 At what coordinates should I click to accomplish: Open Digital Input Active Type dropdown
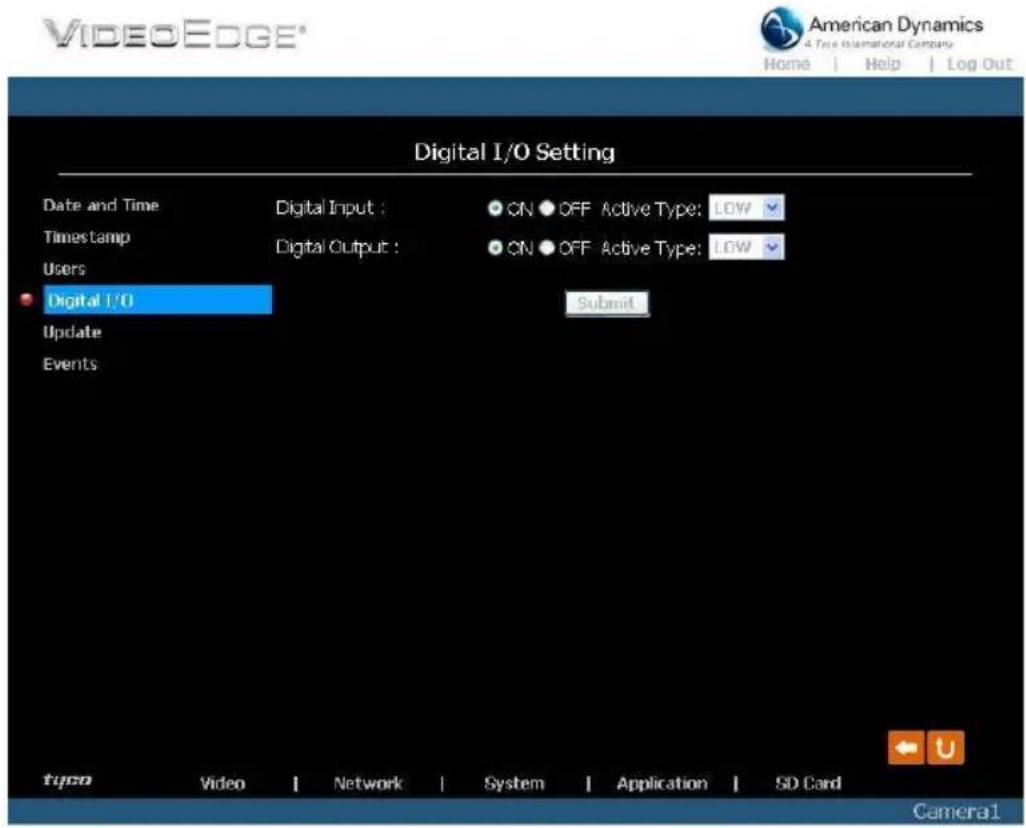[746, 208]
